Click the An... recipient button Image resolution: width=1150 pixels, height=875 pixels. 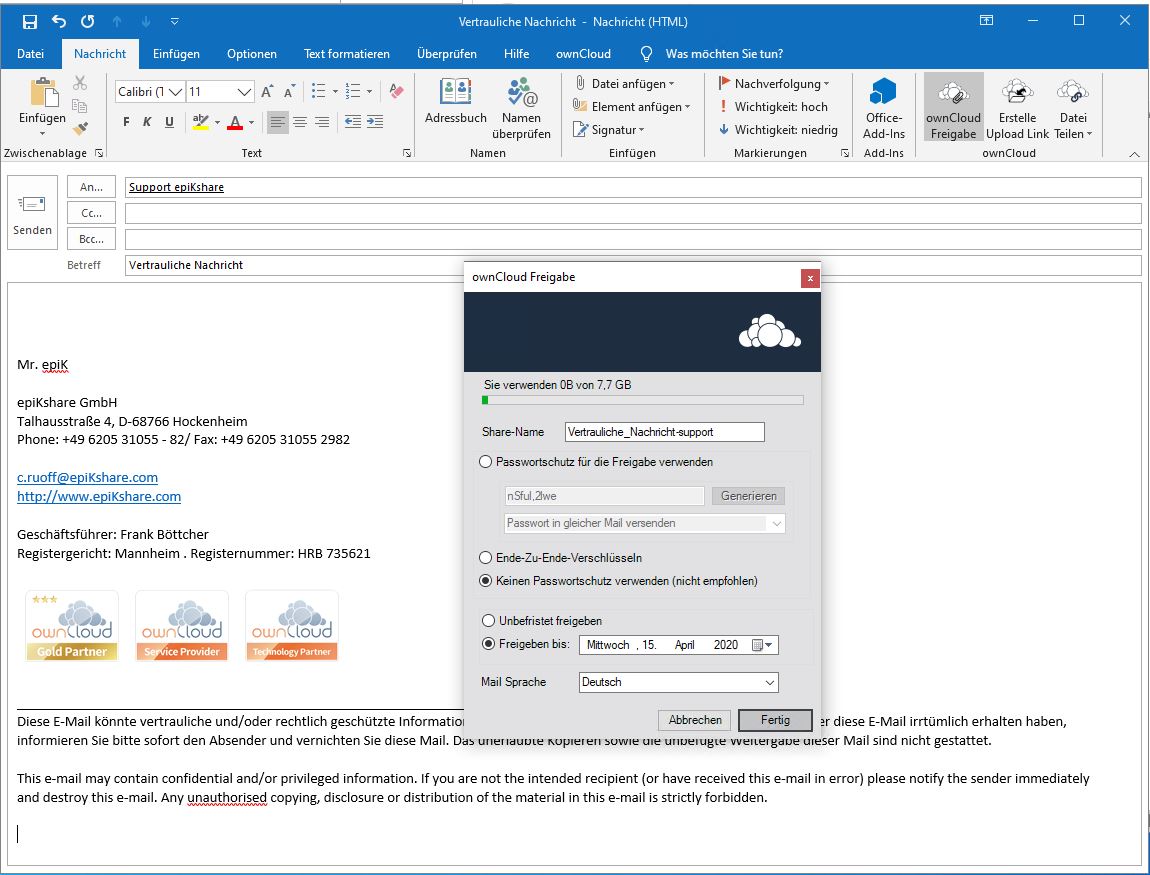click(x=91, y=187)
